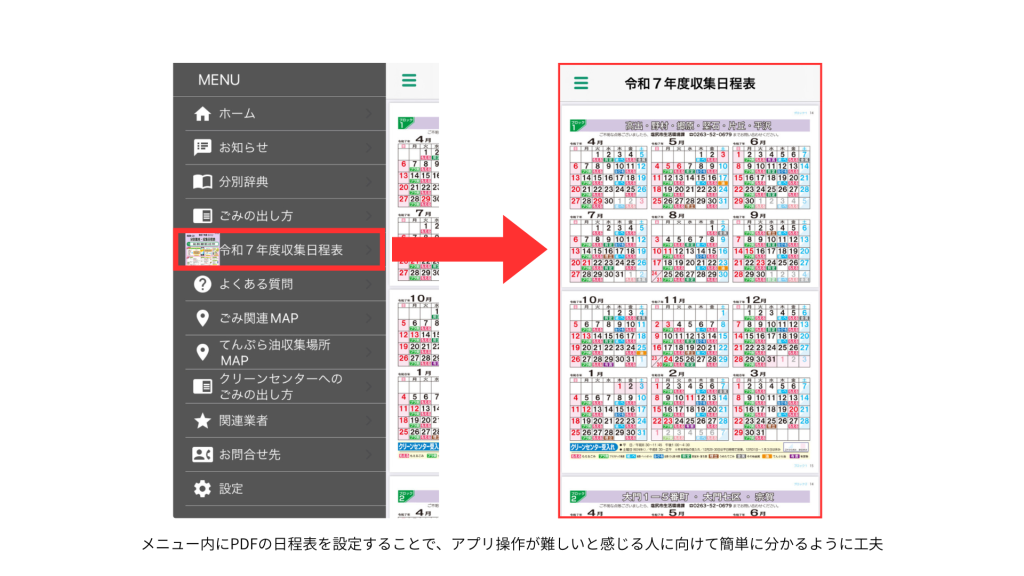Click the クリーンセンターへのごみの出し方 page icon
The image size is (1024, 576).
(x=202, y=387)
